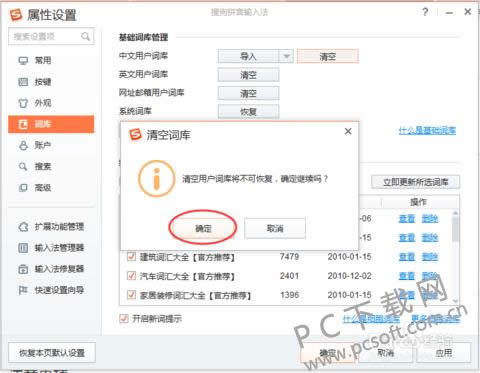Toggle the 开启新词提示 checkbox
Viewport: 480px width, 373px height.
(124, 319)
